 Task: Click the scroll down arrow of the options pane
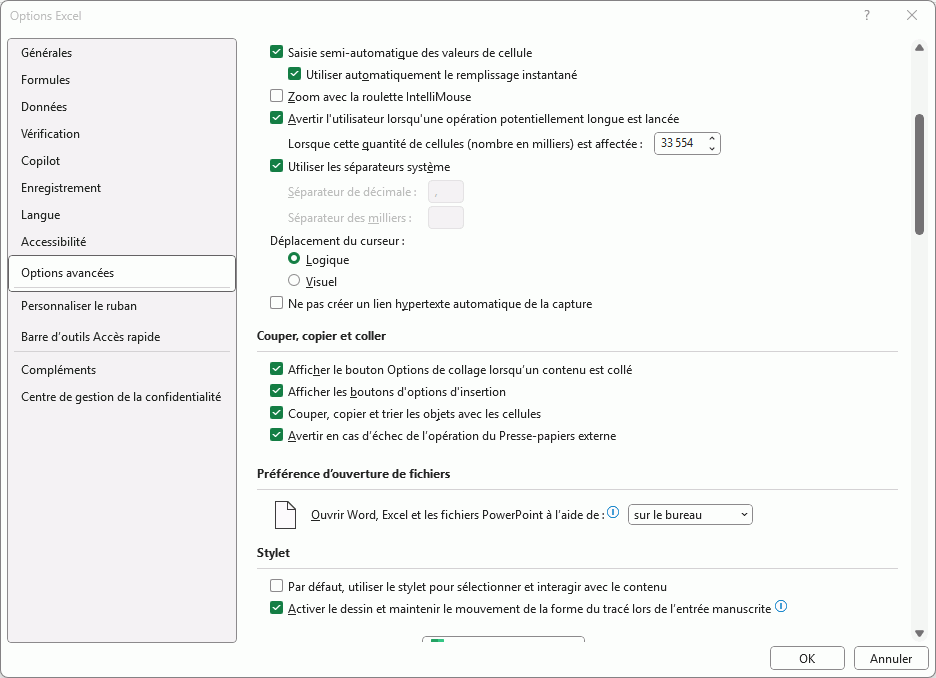[x=919, y=633]
